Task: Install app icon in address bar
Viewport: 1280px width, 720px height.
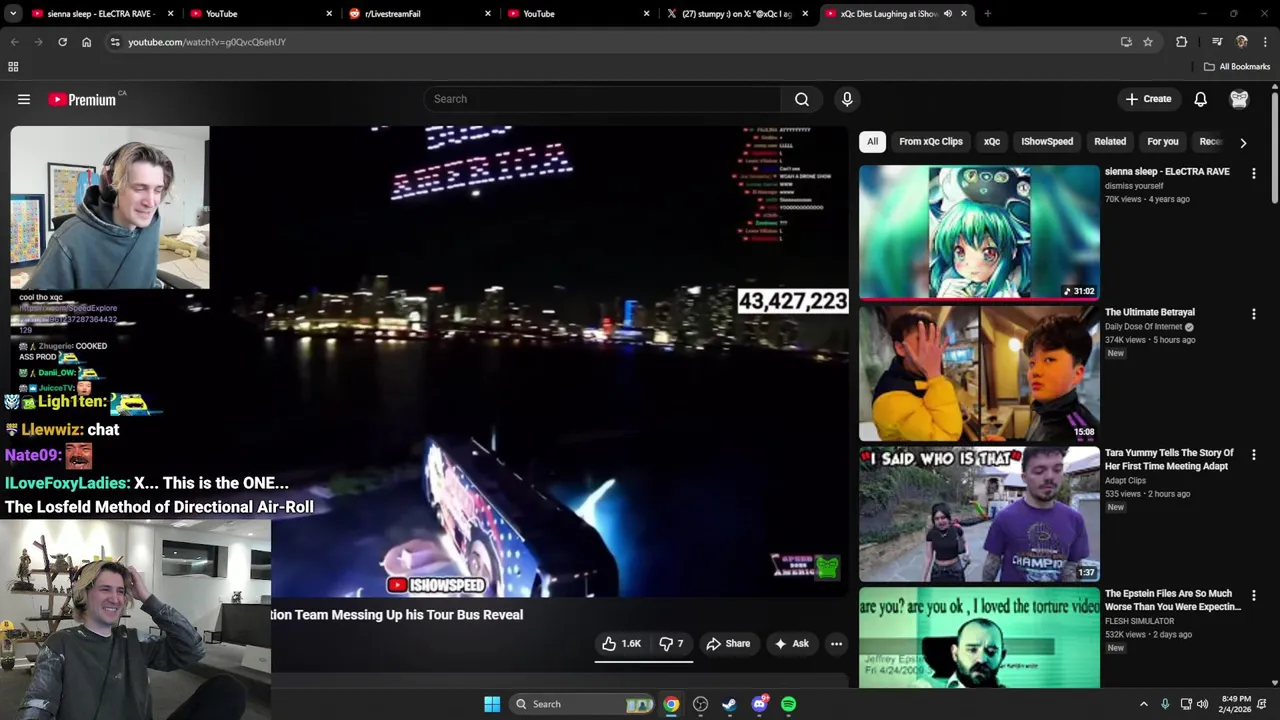Action: (x=1126, y=42)
